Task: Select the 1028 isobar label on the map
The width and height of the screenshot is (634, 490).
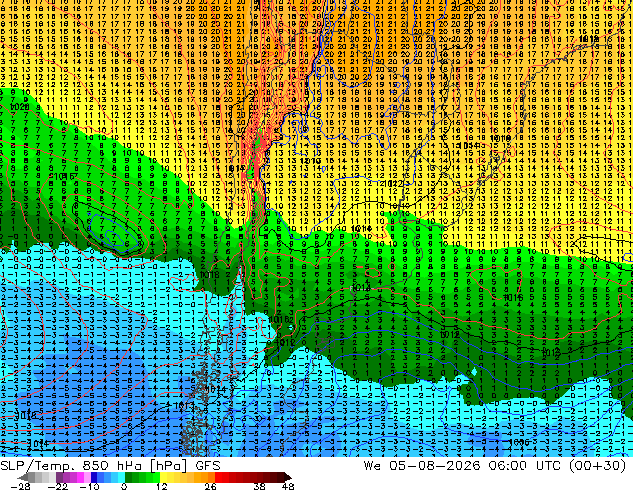Action: pyautogui.click(x=19, y=107)
